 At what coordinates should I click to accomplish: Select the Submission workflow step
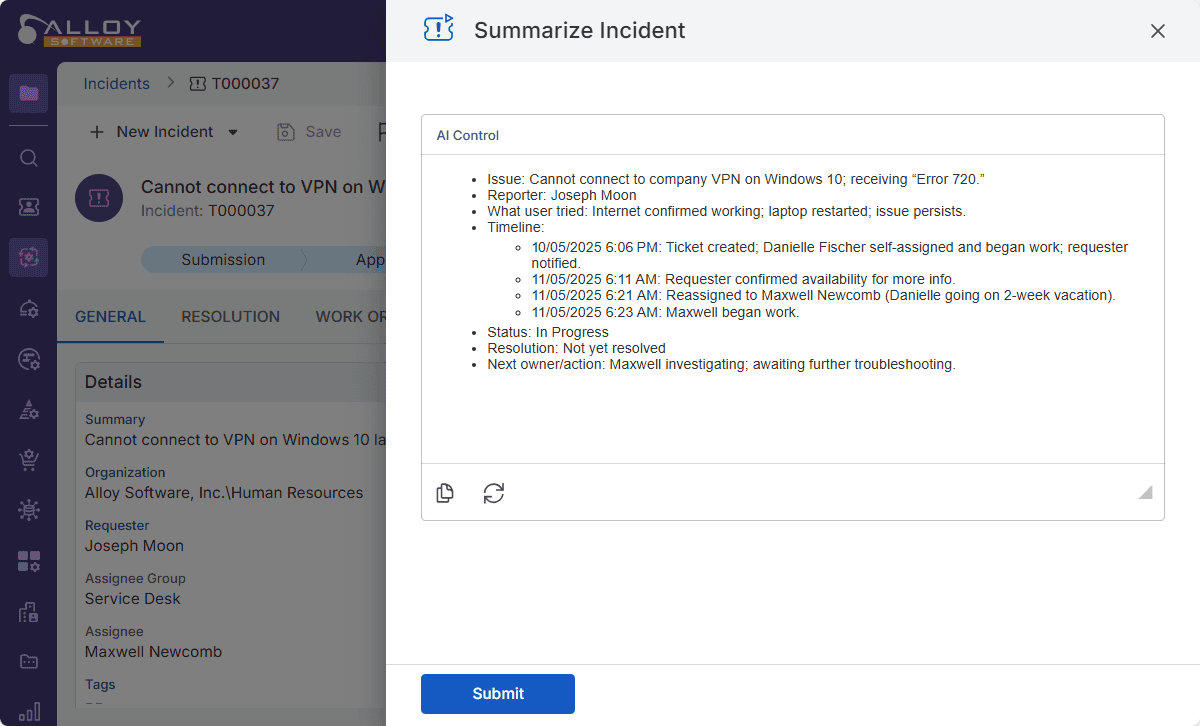point(223,260)
